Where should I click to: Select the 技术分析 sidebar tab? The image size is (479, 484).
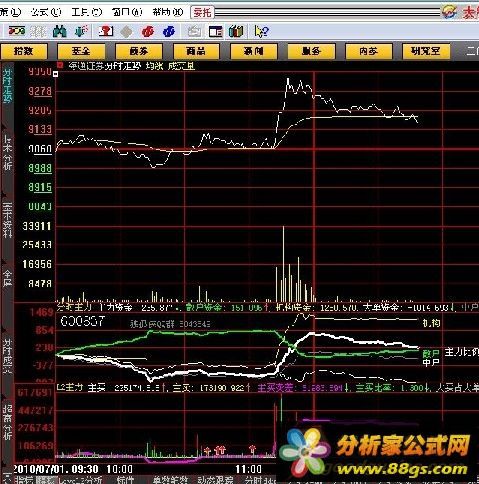tap(7, 153)
